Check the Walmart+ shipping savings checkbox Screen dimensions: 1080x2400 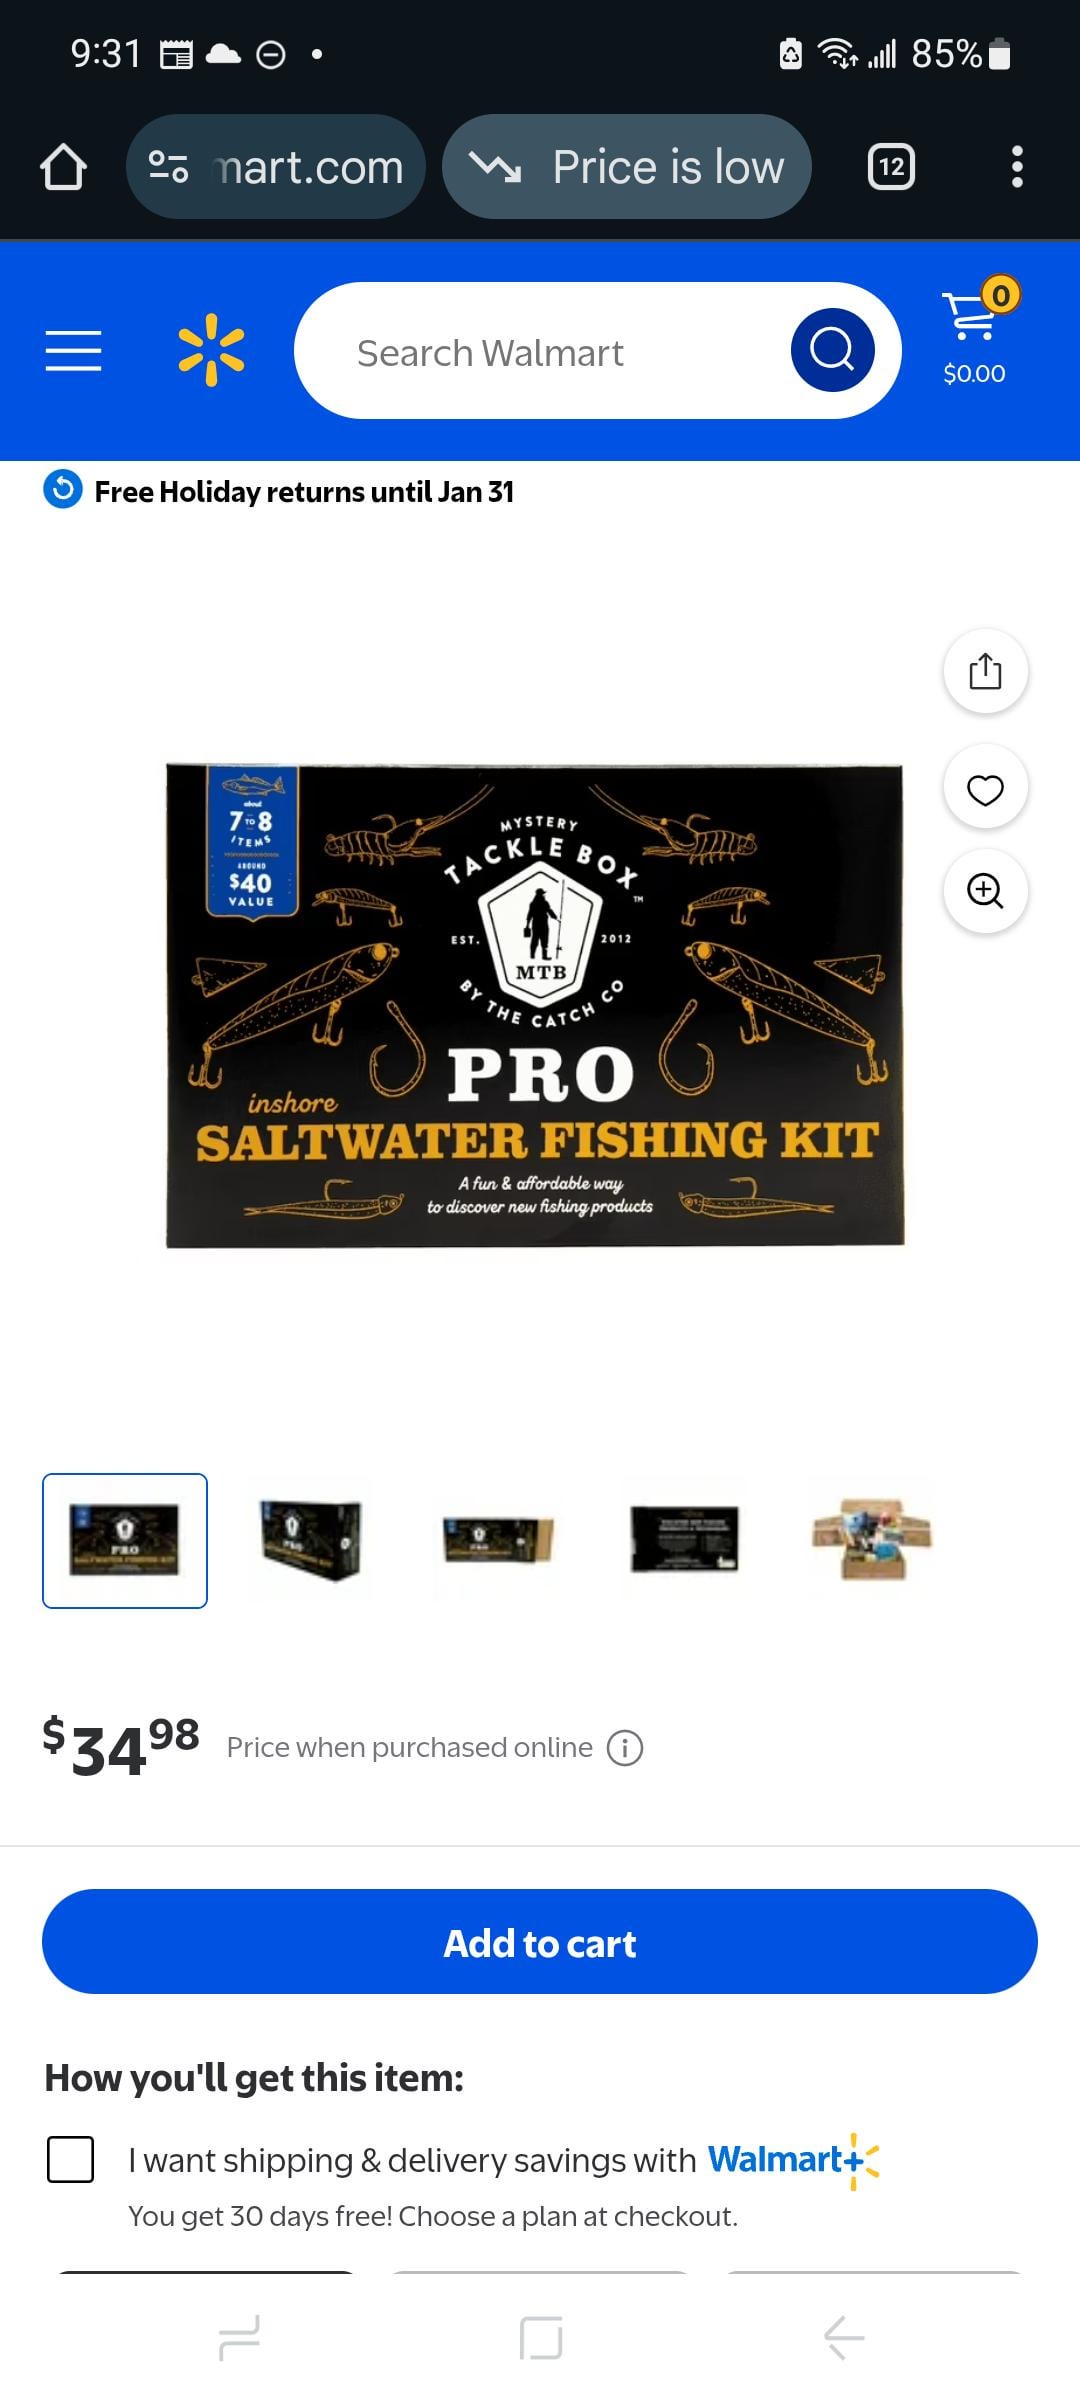click(x=71, y=2159)
